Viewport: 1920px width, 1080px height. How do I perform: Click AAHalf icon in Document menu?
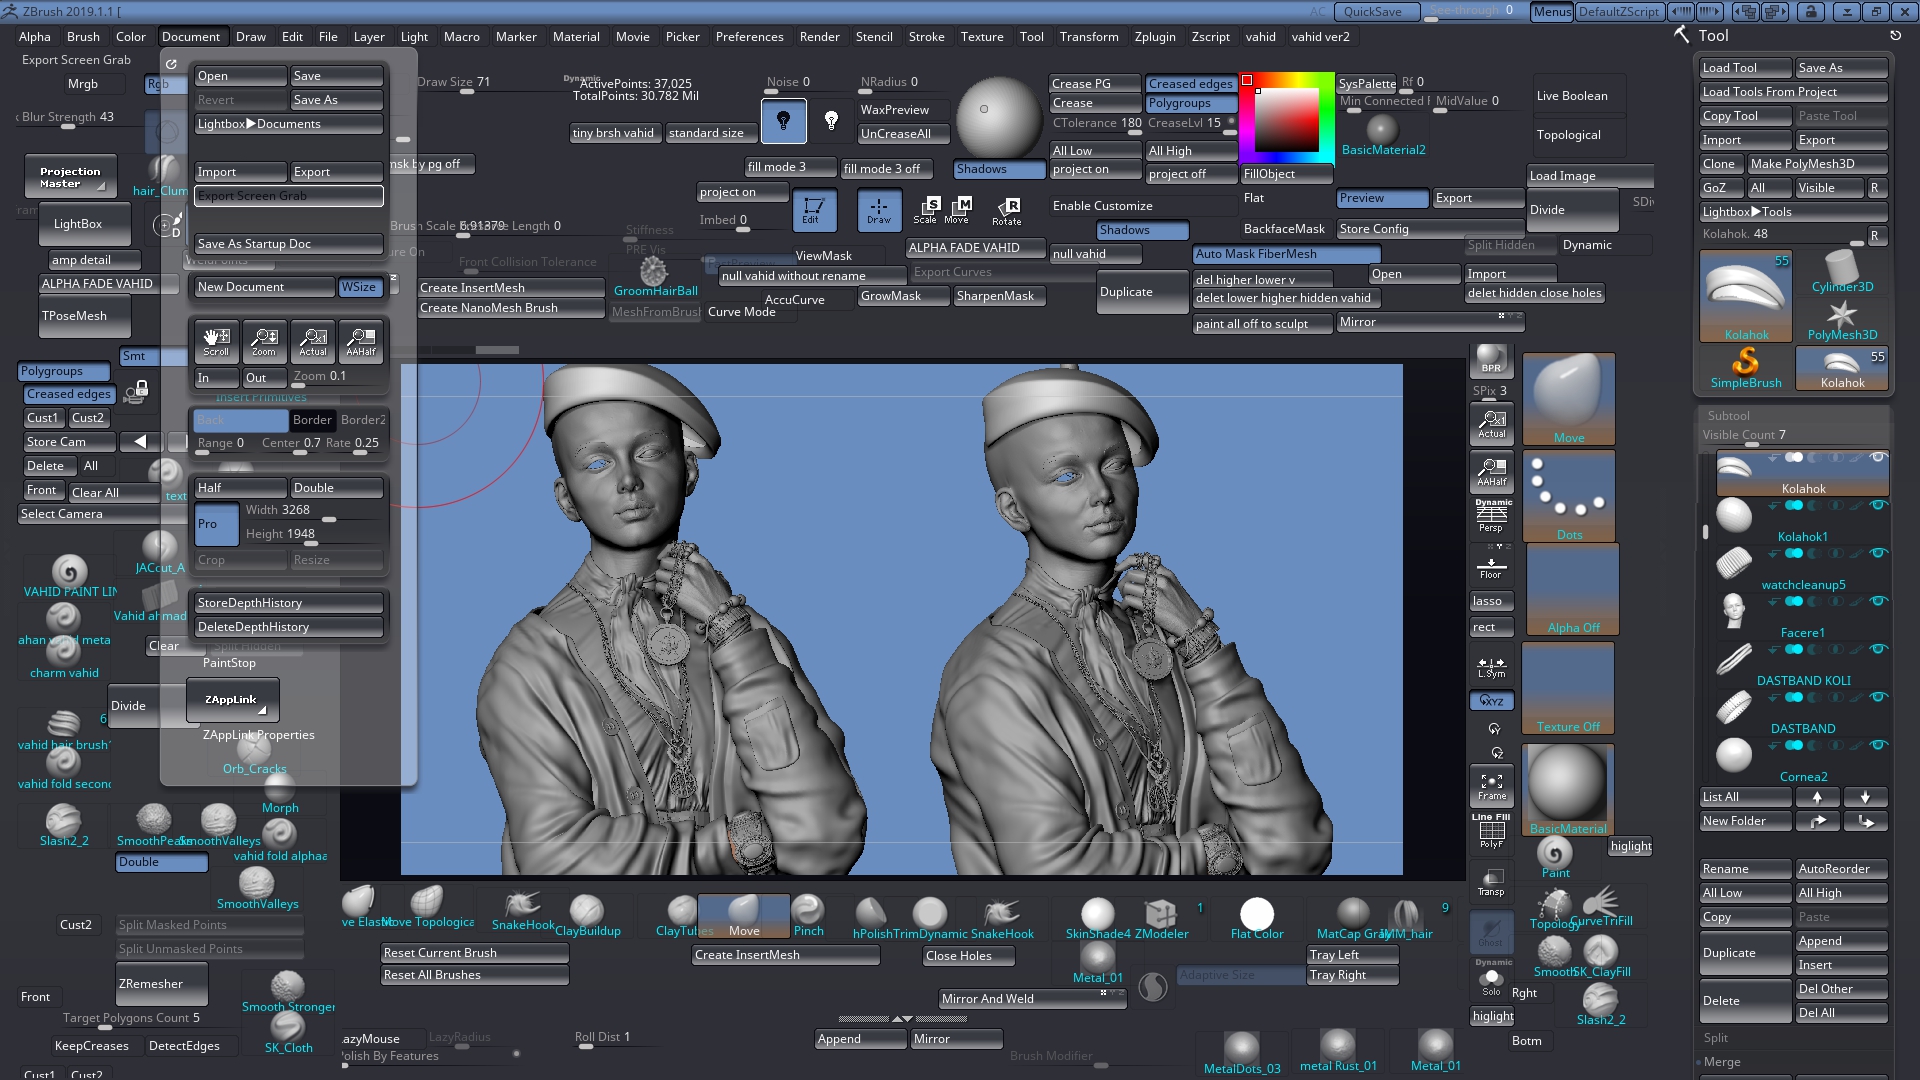pos(361,341)
